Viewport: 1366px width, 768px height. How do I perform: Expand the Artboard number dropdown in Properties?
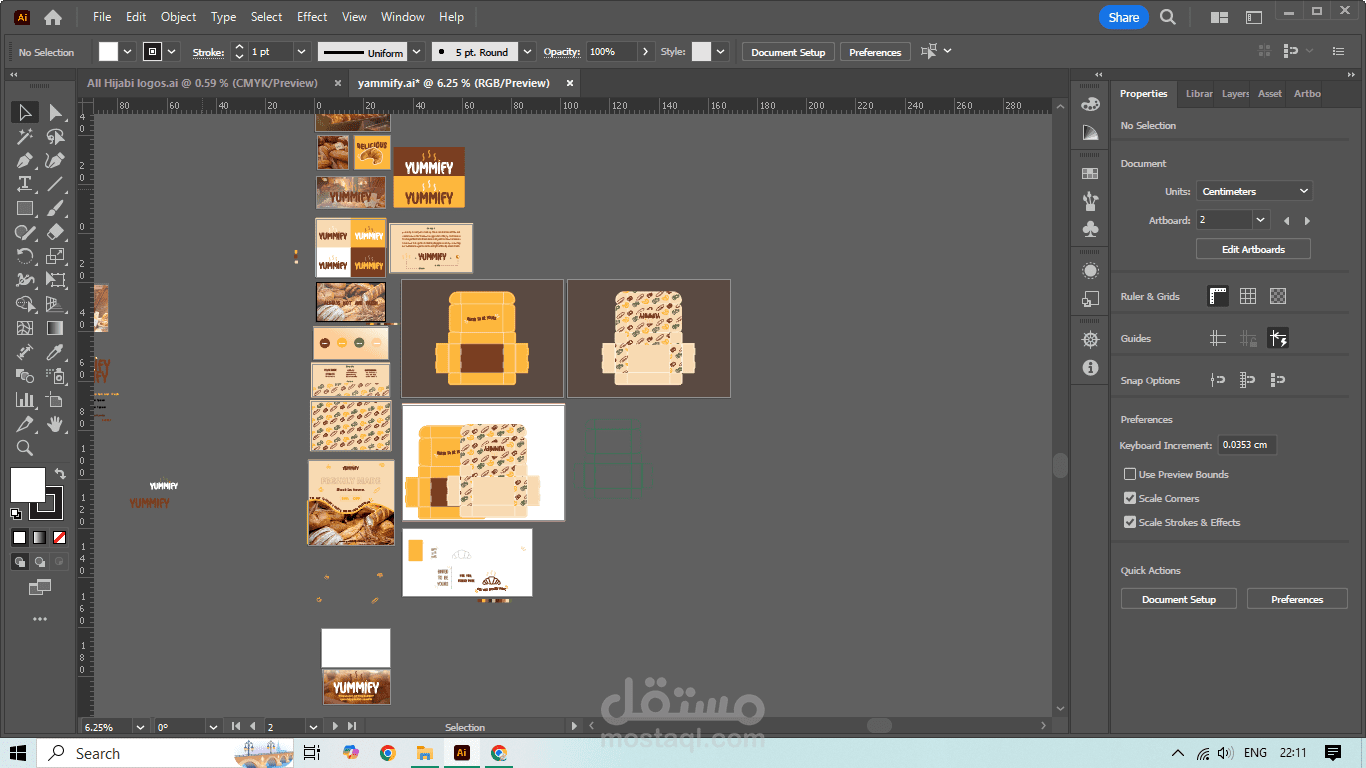[1261, 220]
